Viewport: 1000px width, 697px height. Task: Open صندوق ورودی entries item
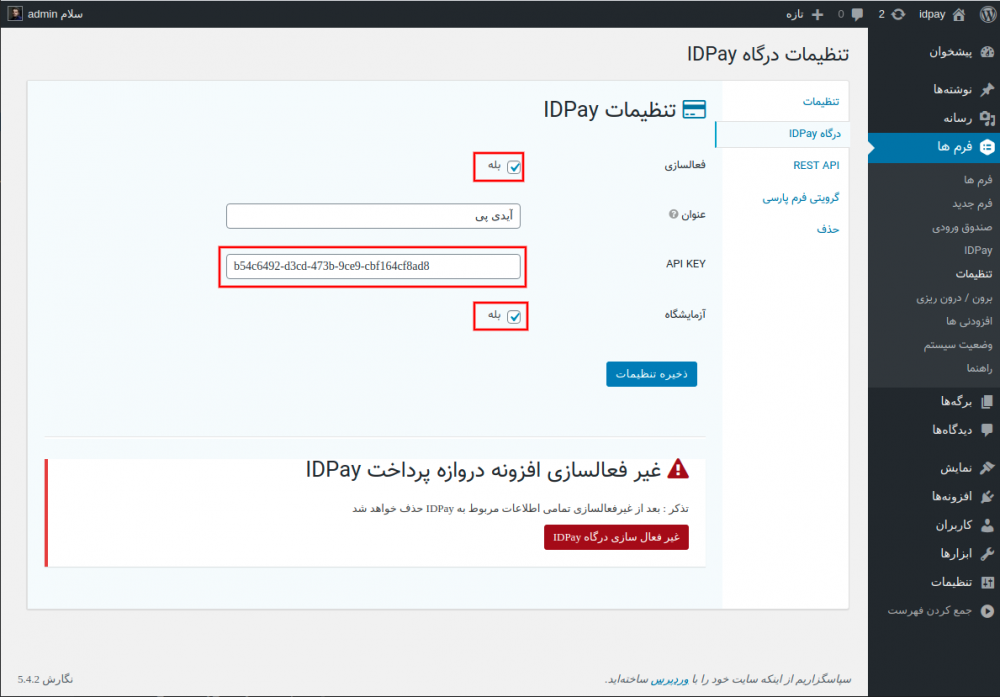(x=962, y=227)
